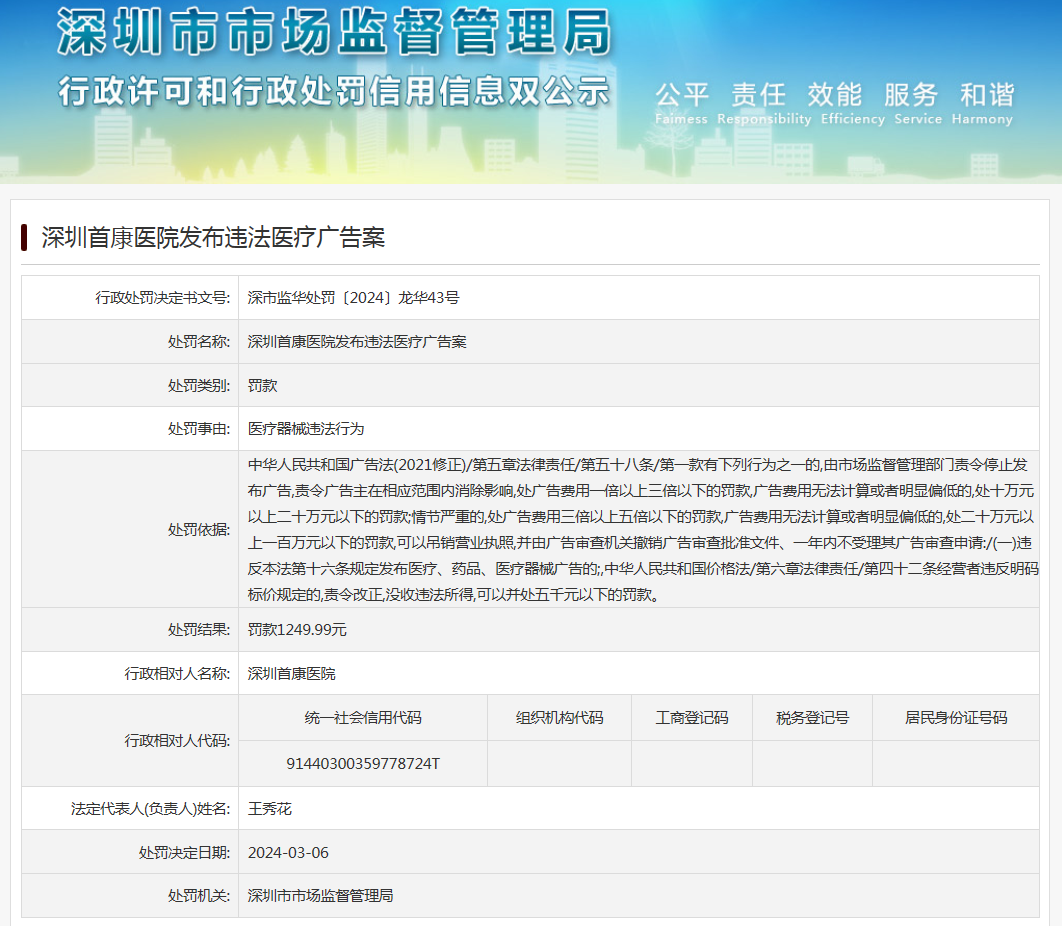
Task: Click the banner subtitle 行政许可和行政处罚信用信息双公示
Action: (x=334, y=91)
